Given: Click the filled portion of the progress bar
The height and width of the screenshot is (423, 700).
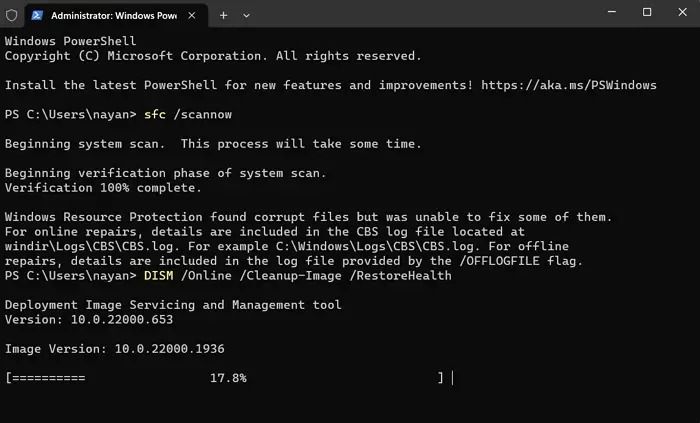Looking at the screenshot, I should click(x=48, y=378).
